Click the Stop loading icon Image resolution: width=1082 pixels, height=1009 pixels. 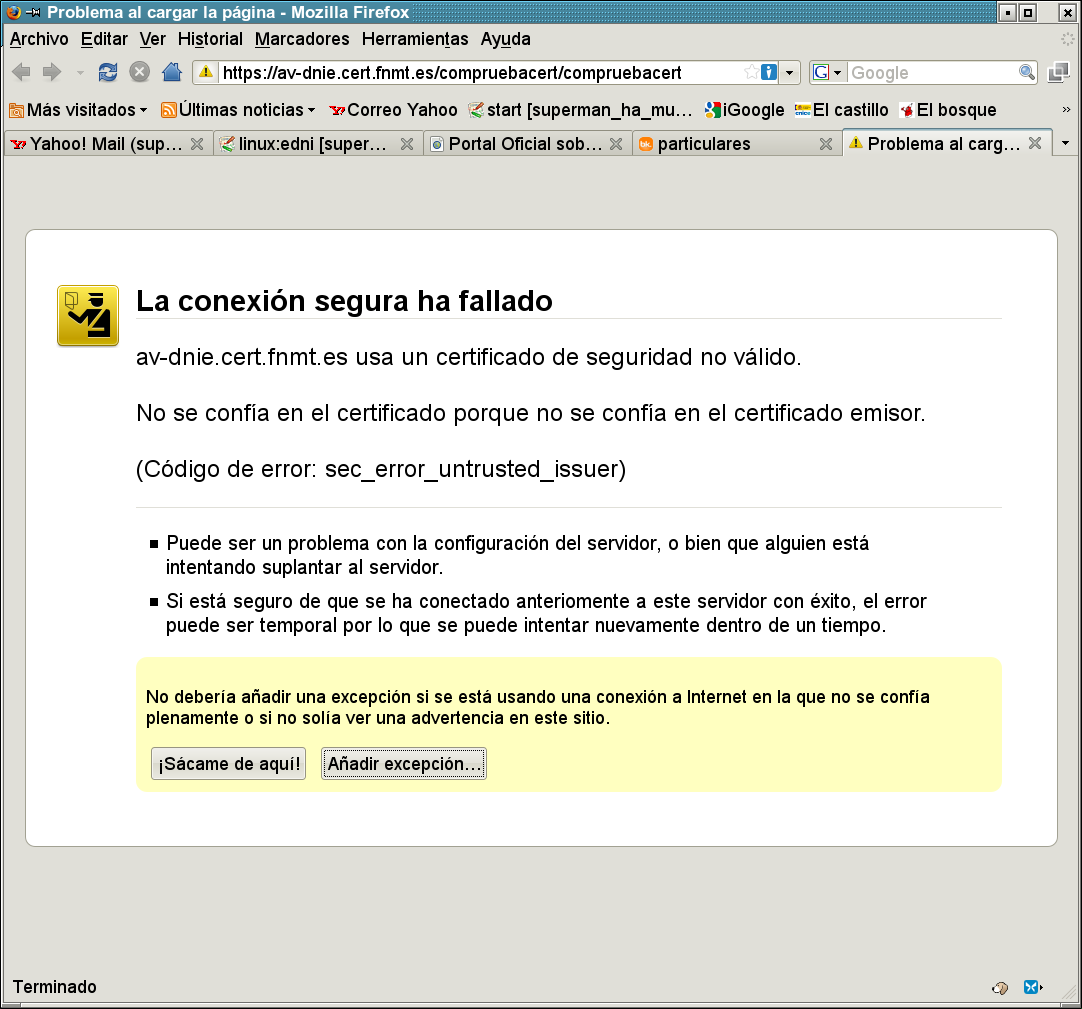point(140,72)
